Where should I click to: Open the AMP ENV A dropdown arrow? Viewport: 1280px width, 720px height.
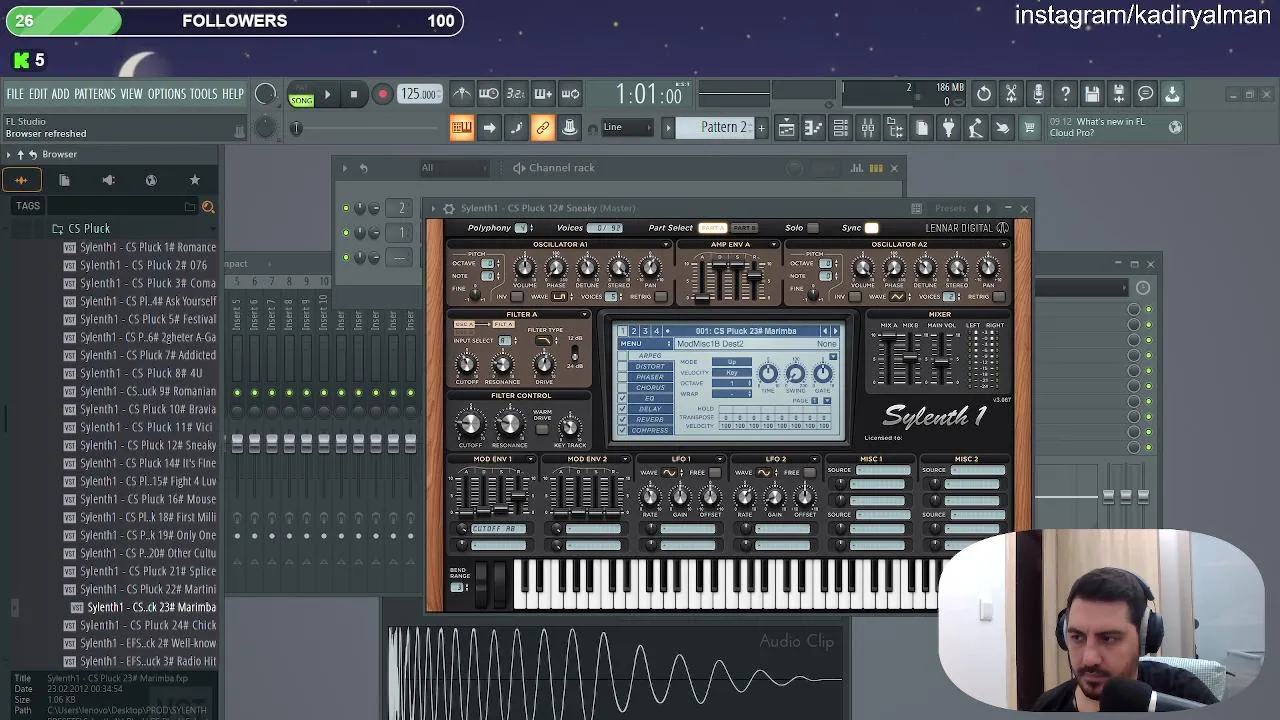pos(774,244)
